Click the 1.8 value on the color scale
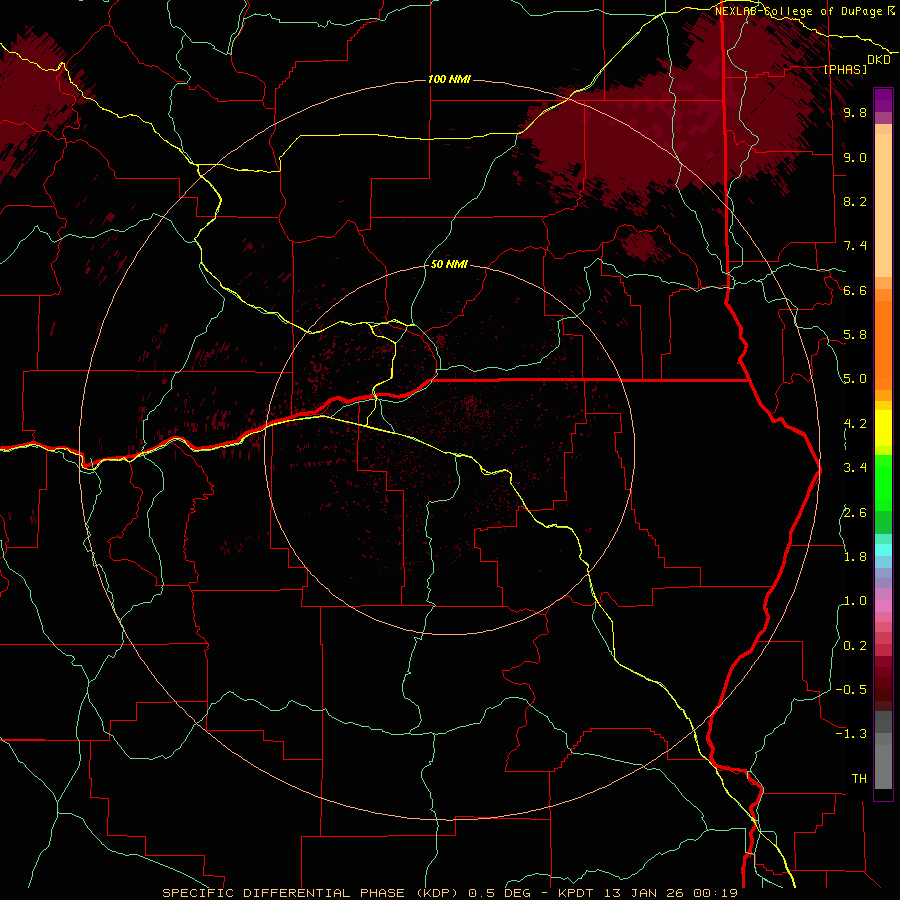Viewport: 900px width, 900px height. click(x=855, y=557)
